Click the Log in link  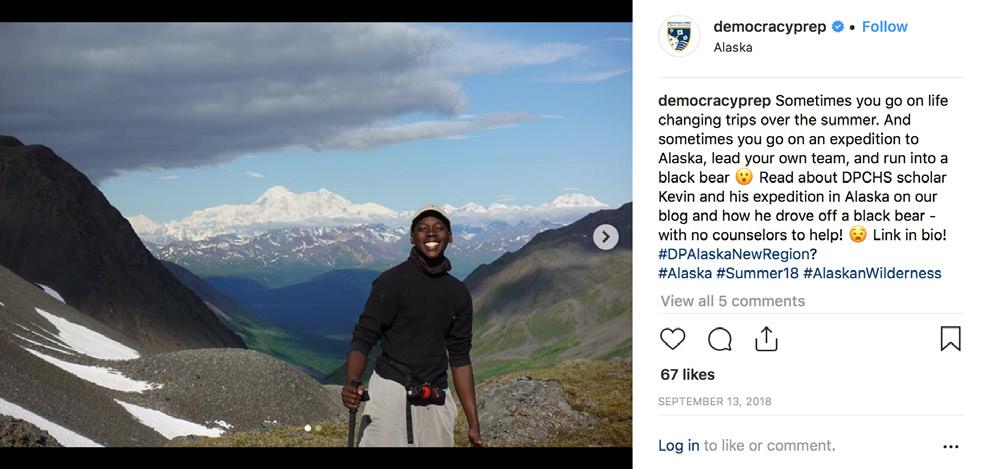[x=678, y=446]
